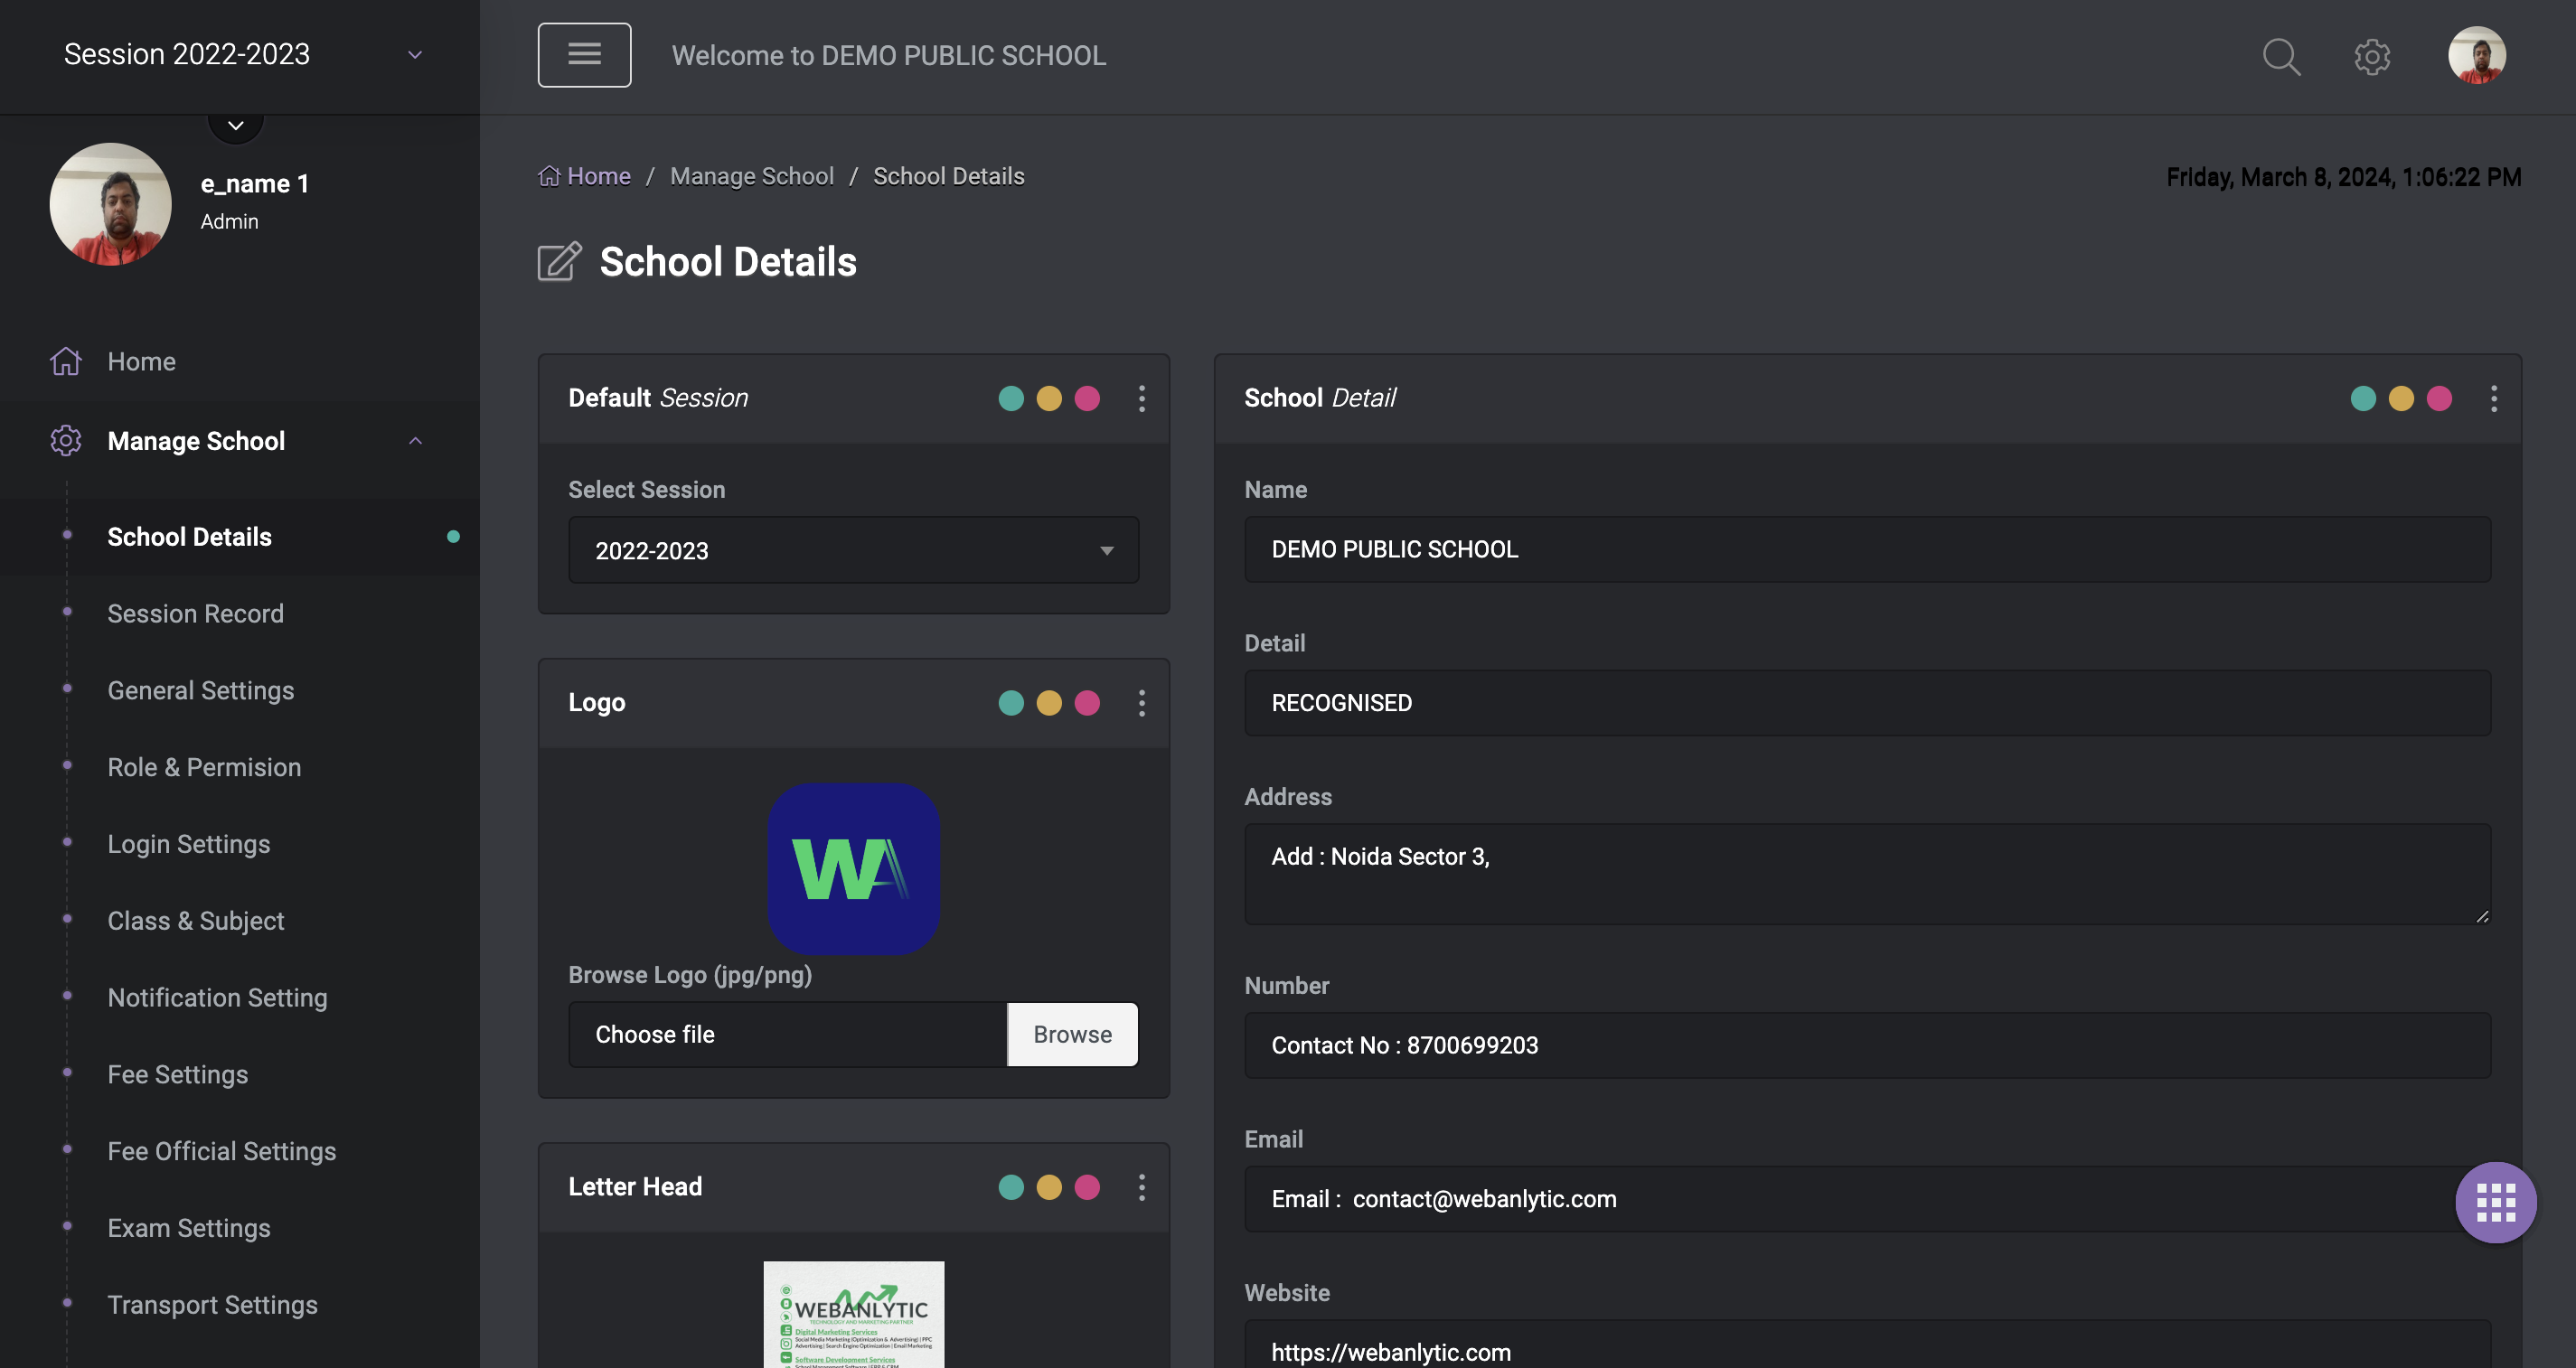Click the settings gear in top bar
Viewport: 2576px width, 1368px height.
coord(2371,57)
